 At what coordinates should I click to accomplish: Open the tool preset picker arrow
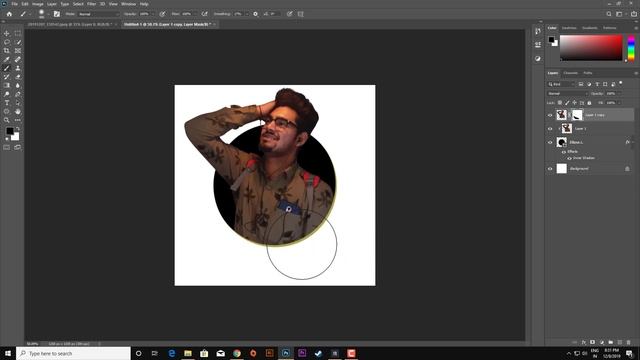(x=30, y=14)
